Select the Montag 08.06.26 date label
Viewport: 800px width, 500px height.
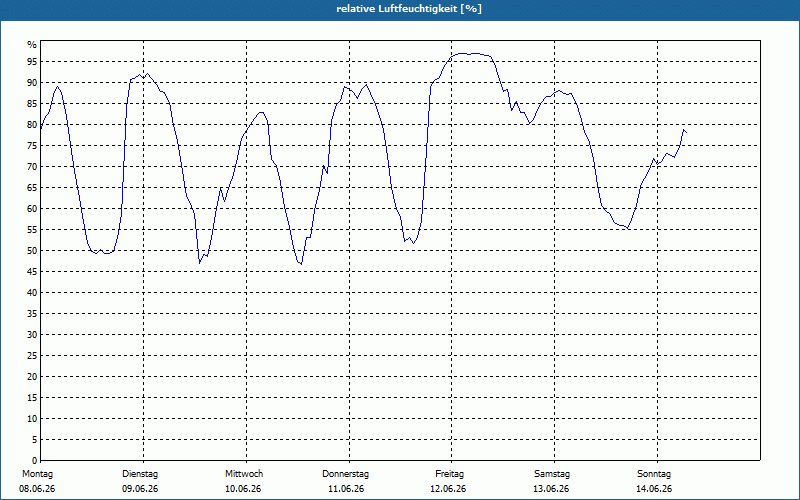37,481
